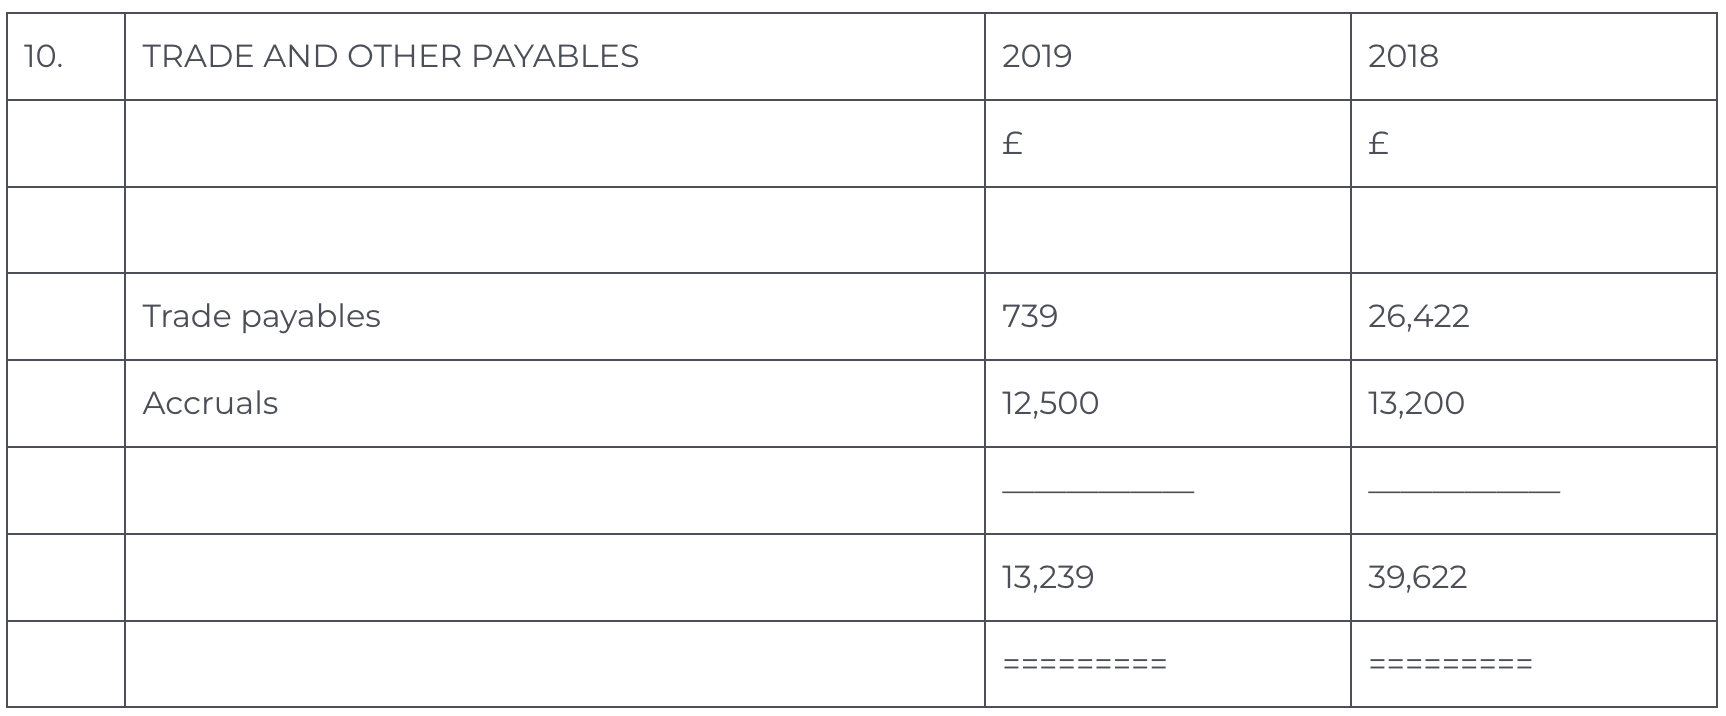The image size is (1726, 716).
Task: Click the "Accruals" row label
Action: (x=210, y=404)
